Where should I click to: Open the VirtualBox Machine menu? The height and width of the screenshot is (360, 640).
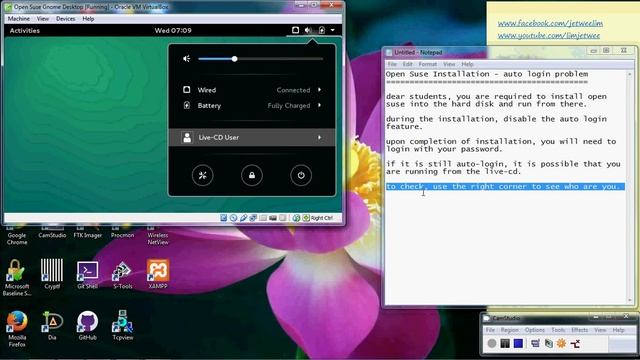tap(18, 19)
